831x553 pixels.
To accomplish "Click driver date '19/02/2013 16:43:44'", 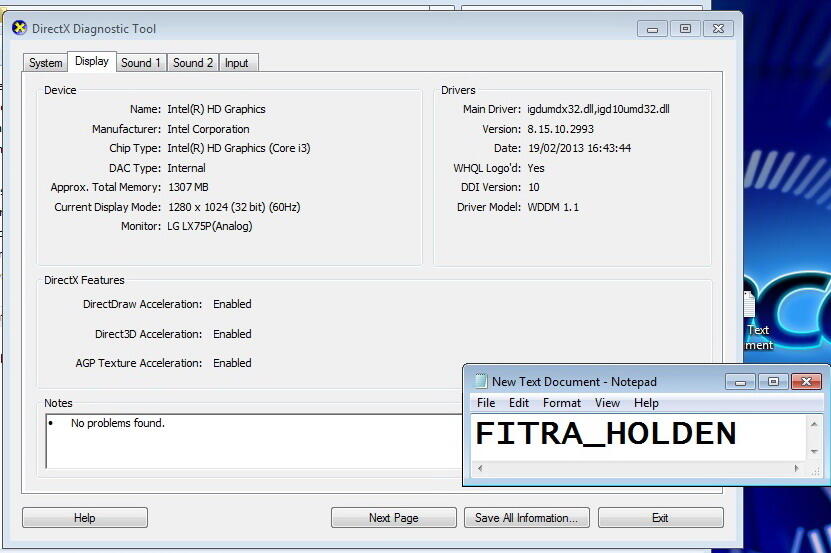I will click(x=579, y=148).
